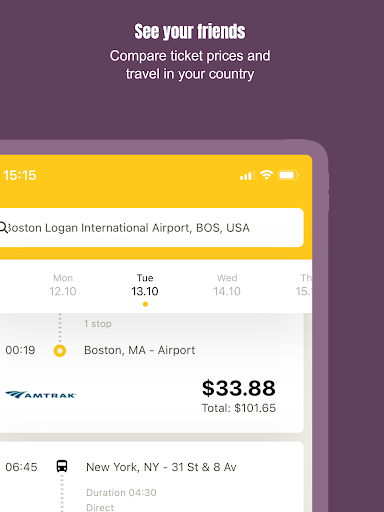Tap the 15:15 clock in status bar
The width and height of the screenshot is (384, 512).
[x=19, y=175]
